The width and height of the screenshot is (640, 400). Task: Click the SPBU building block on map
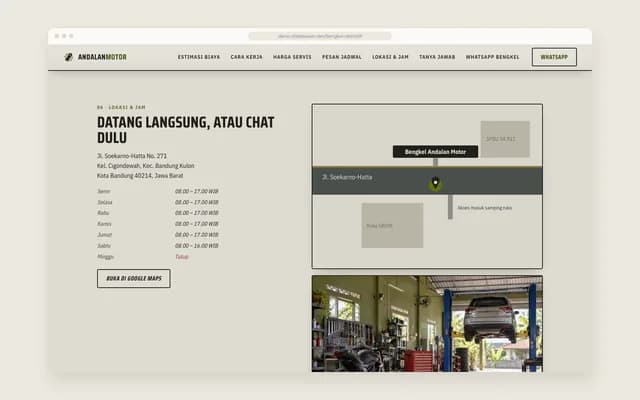click(x=505, y=139)
